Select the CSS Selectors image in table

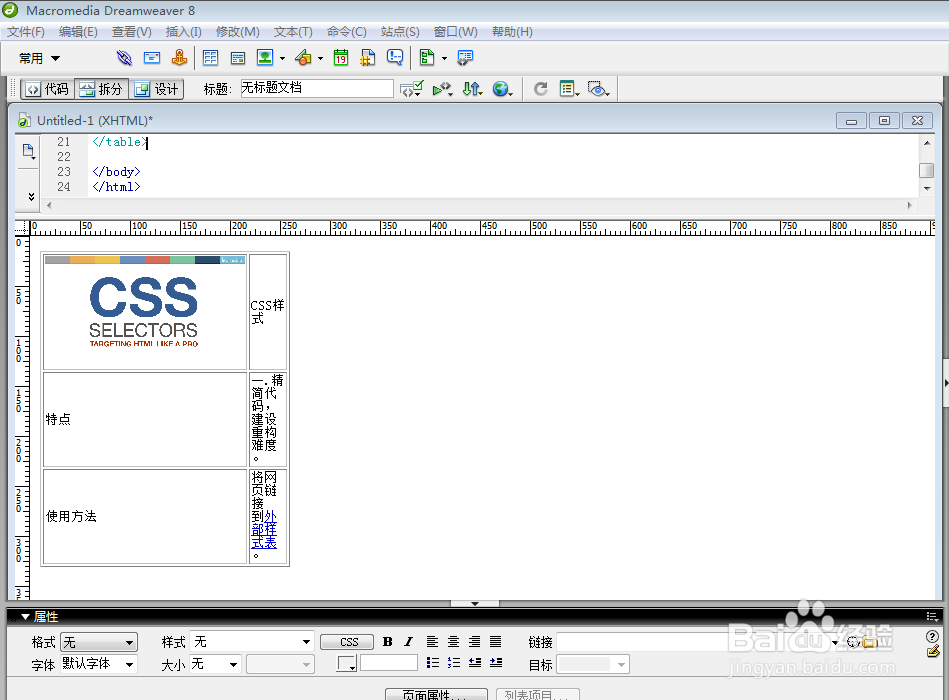(x=145, y=312)
